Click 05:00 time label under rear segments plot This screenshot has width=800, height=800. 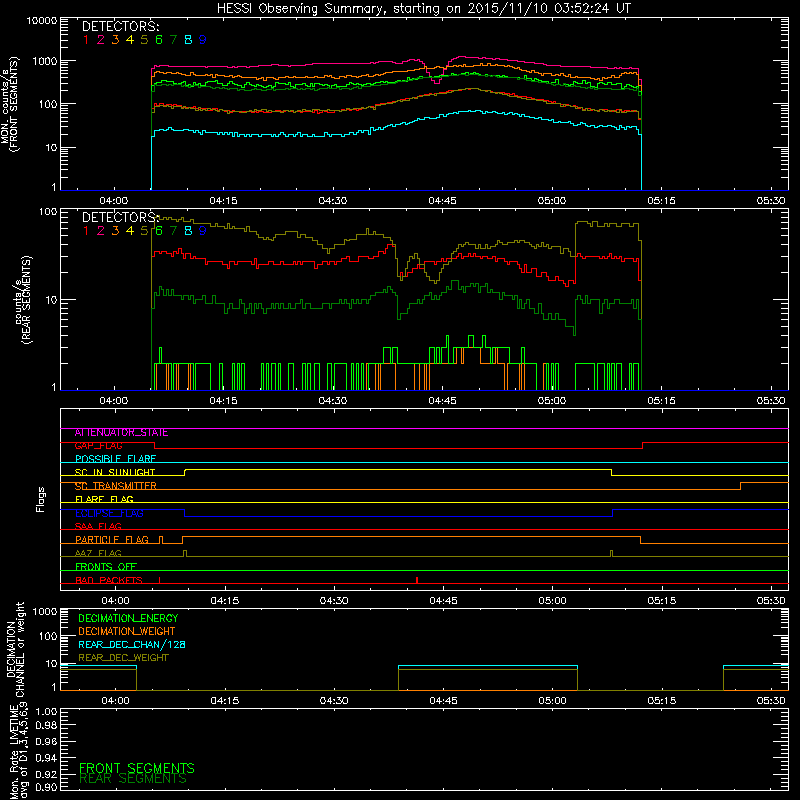(x=552, y=401)
